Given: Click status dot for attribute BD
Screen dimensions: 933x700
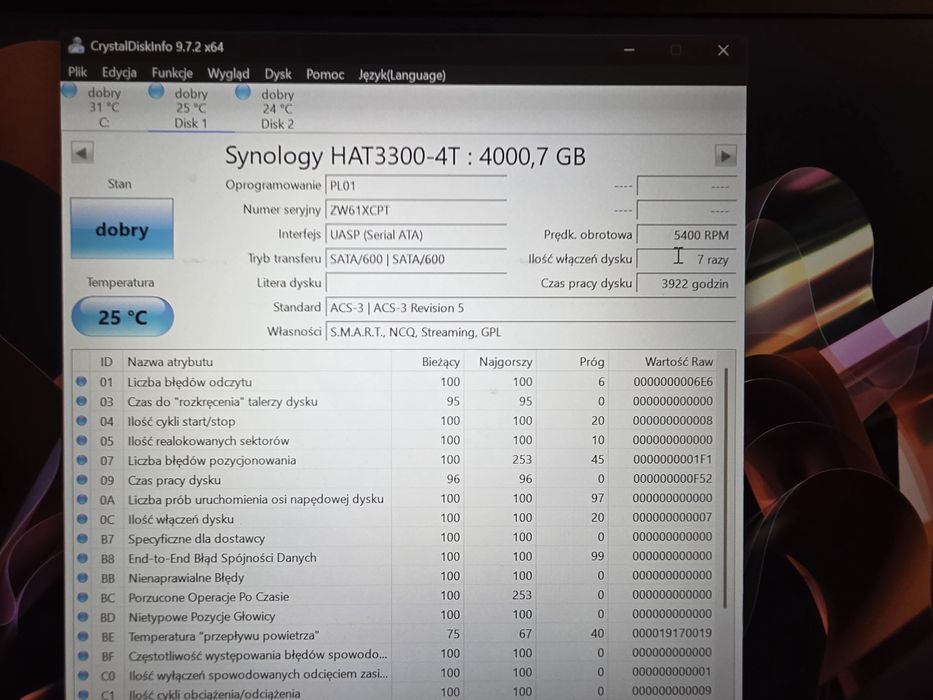Looking at the screenshot, I should click(83, 617).
